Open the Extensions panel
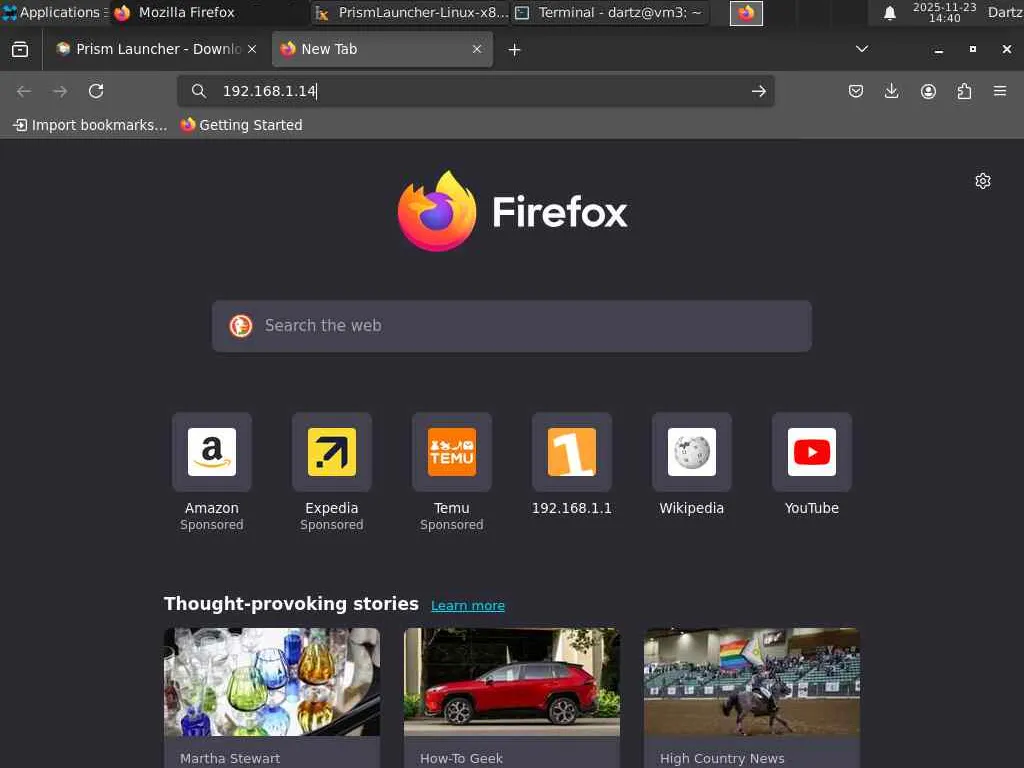This screenshot has height=768, width=1024. [964, 91]
